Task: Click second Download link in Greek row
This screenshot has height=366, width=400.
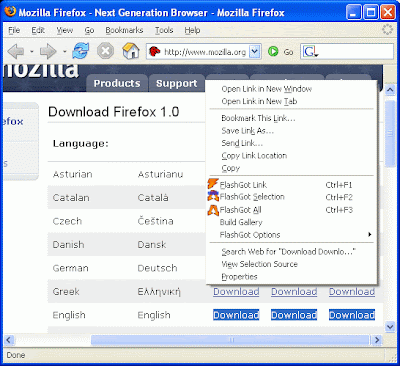Action: pos(294,292)
